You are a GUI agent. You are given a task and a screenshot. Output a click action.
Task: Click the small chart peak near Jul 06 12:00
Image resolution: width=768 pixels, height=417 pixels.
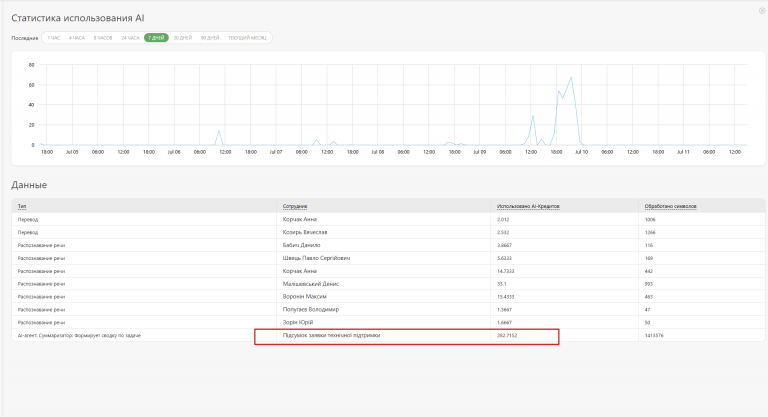tap(218, 130)
